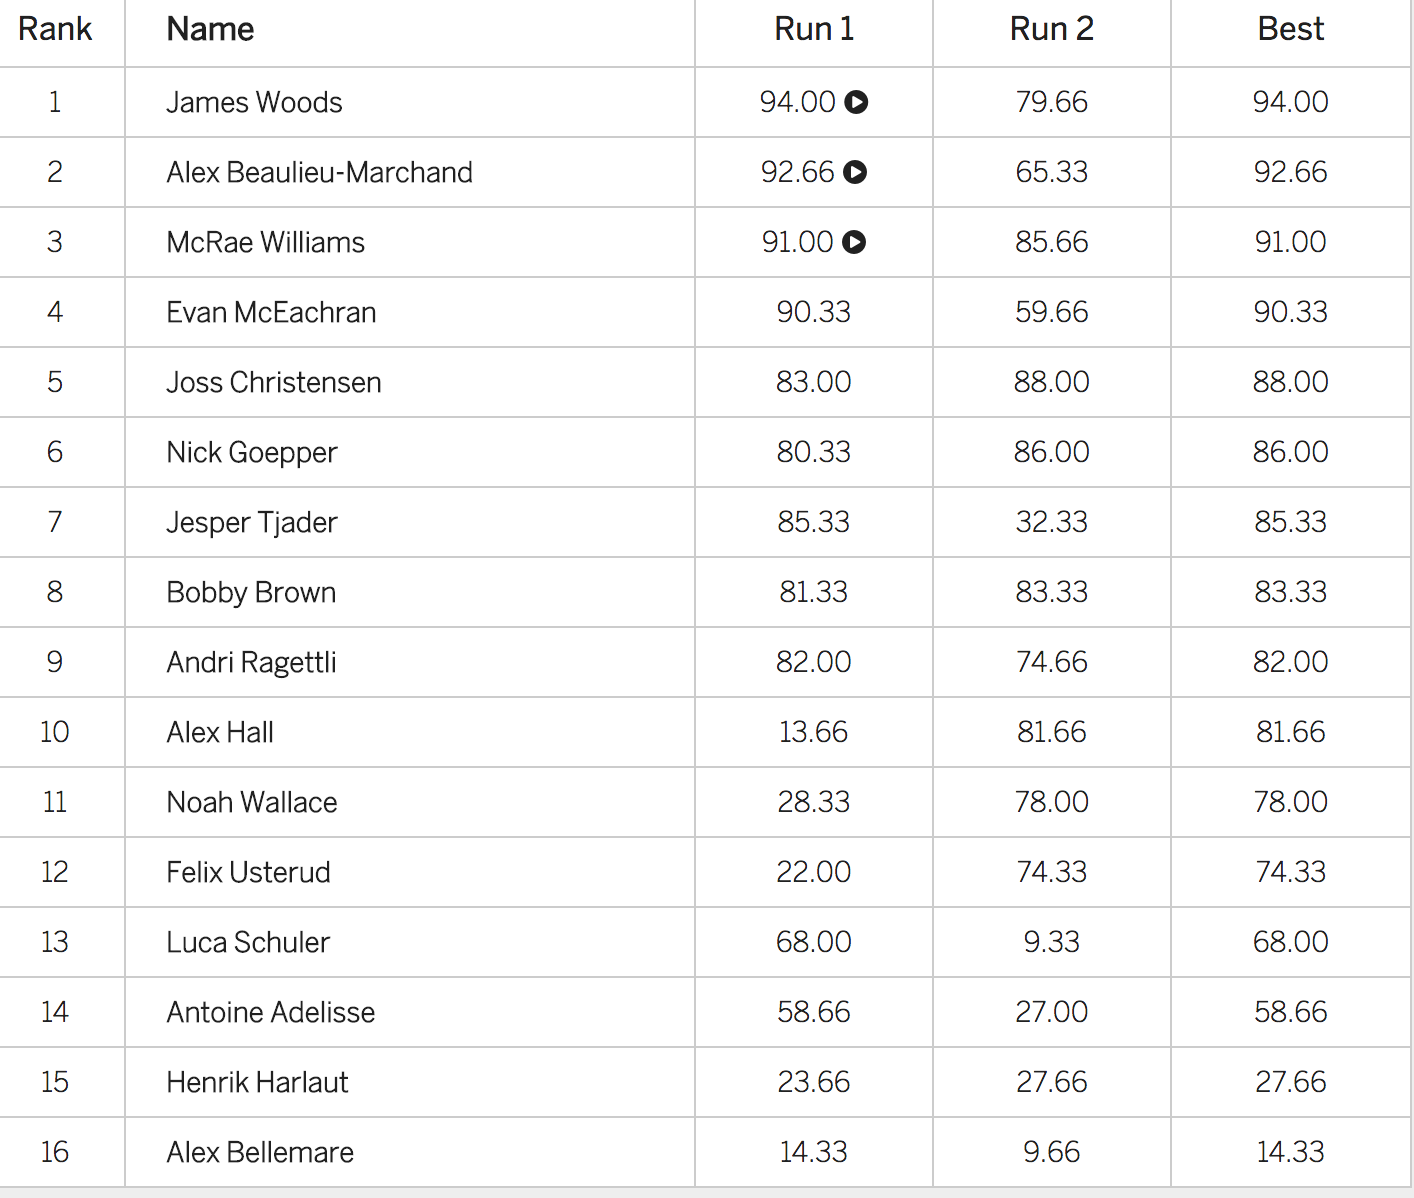Image resolution: width=1414 pixels, height=1198 pixels.
Task: Click on Joss Christensen's name
Action: click(x=274, y=382)
